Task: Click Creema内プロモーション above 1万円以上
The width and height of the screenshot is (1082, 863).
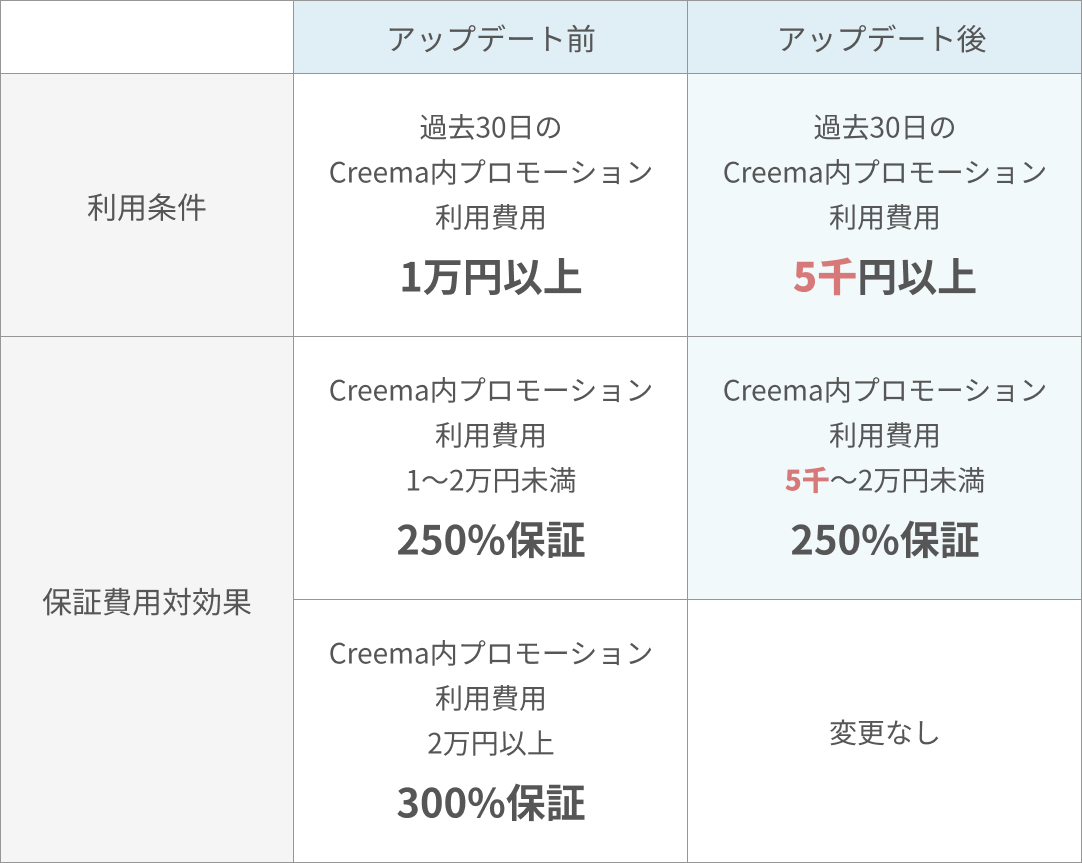Action: (490, 173)
